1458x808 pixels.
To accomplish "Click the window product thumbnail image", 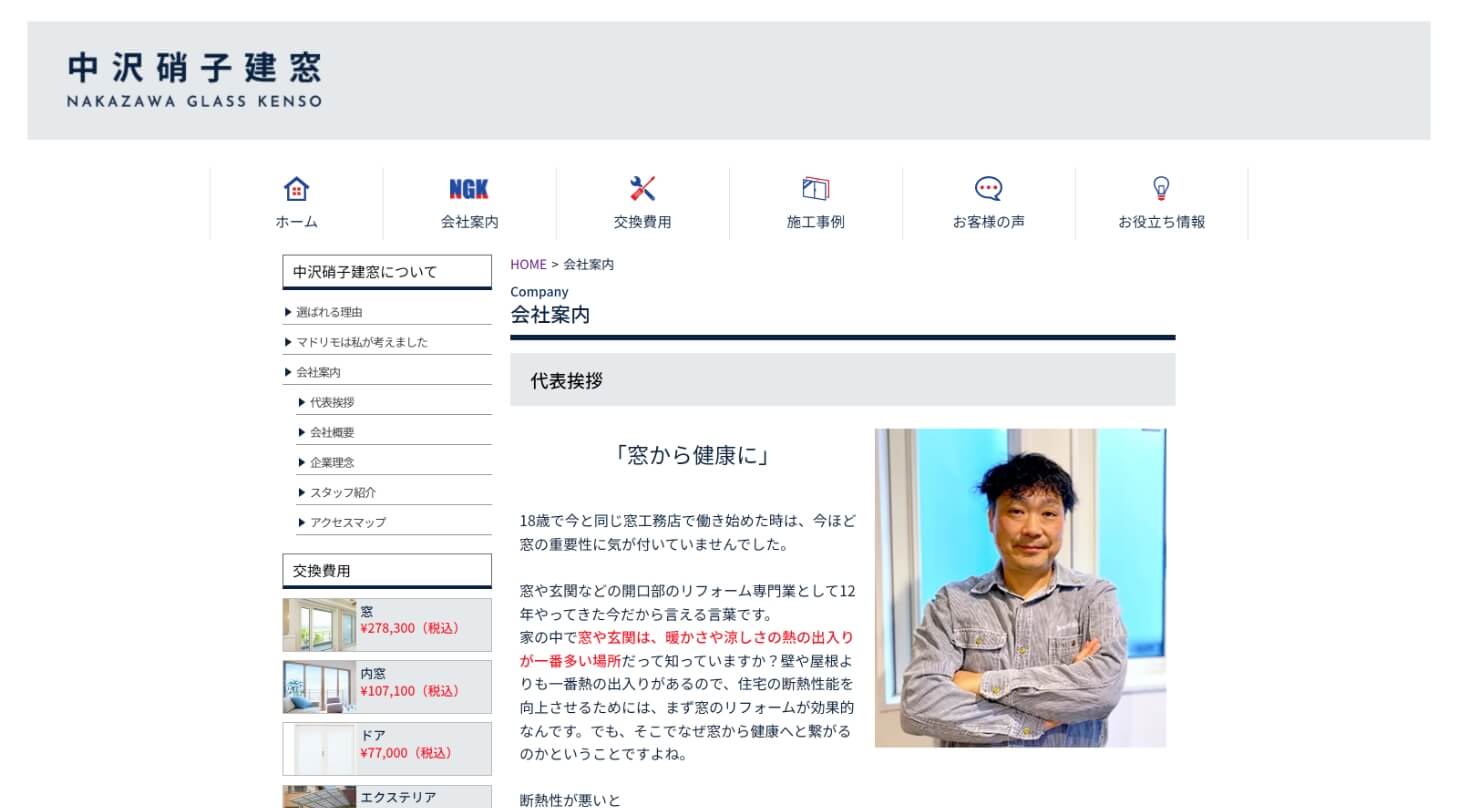I will click(319, 625).
